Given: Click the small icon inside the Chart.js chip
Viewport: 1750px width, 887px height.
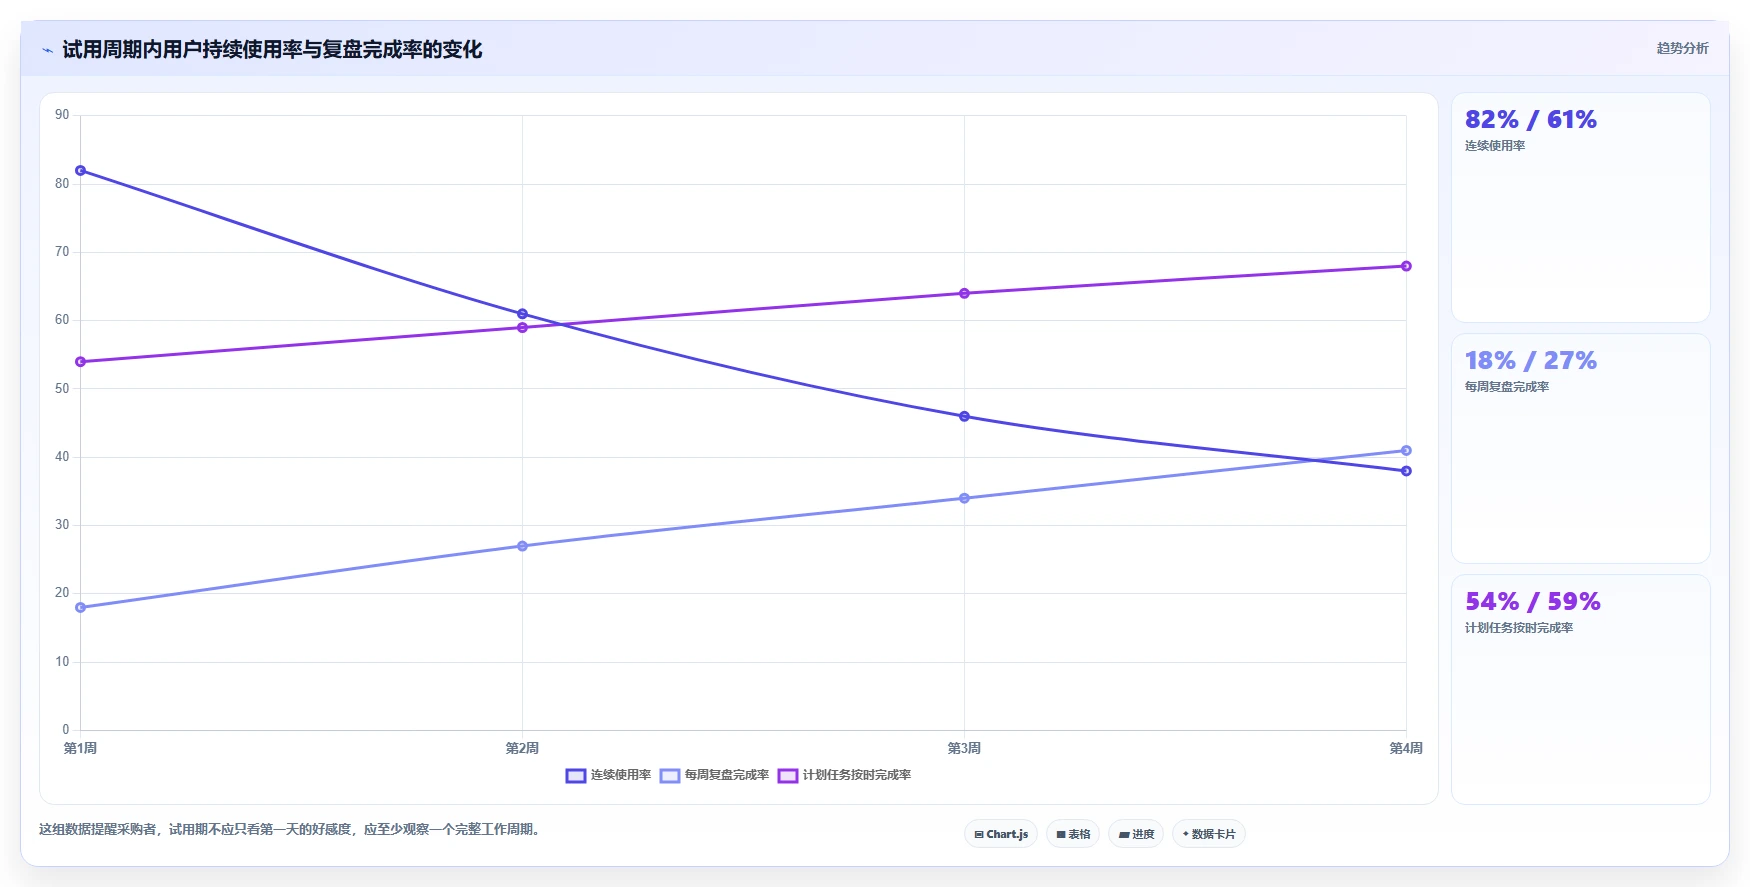Looking at the screenshot, I should click(x=979, y=834).
